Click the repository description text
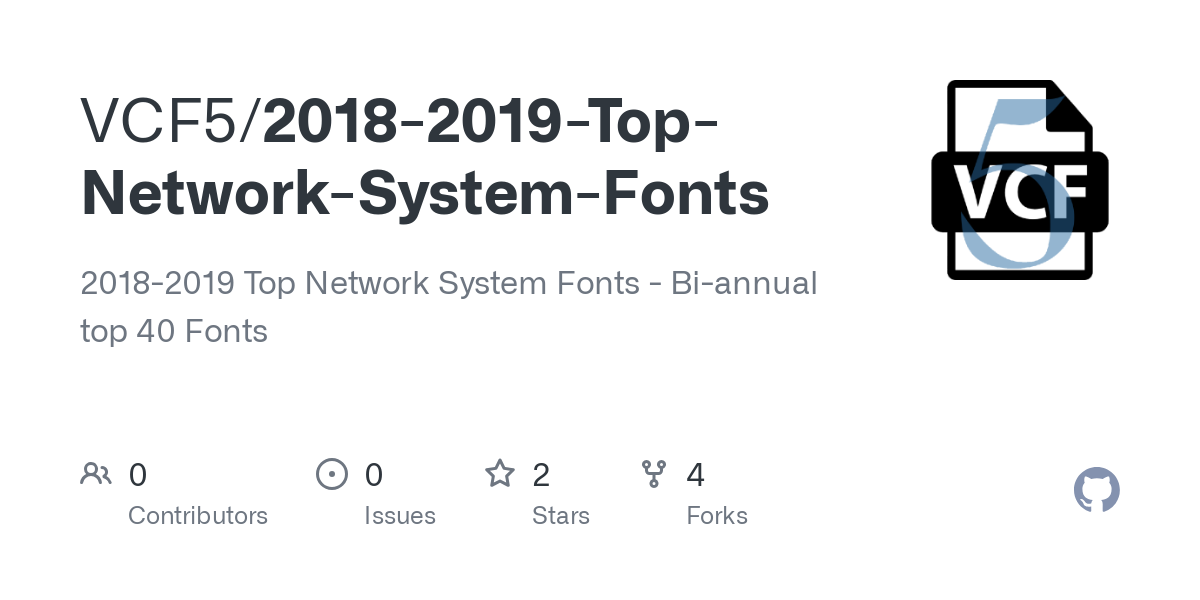The width and height of the screenshot is (1200, 600). pos(449,283)
